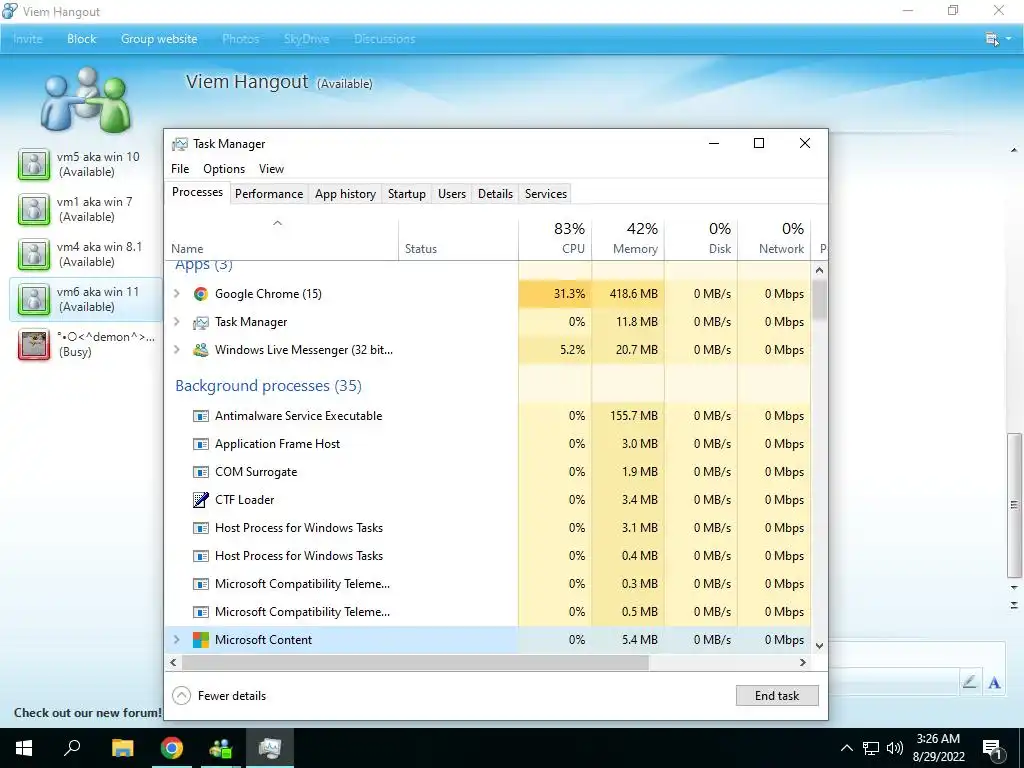The height and width of the screenshot is (768, 1024).
Task: Click the Antimalware Service Executable icon
Action: pyautogui.click(x=200, y=416)
